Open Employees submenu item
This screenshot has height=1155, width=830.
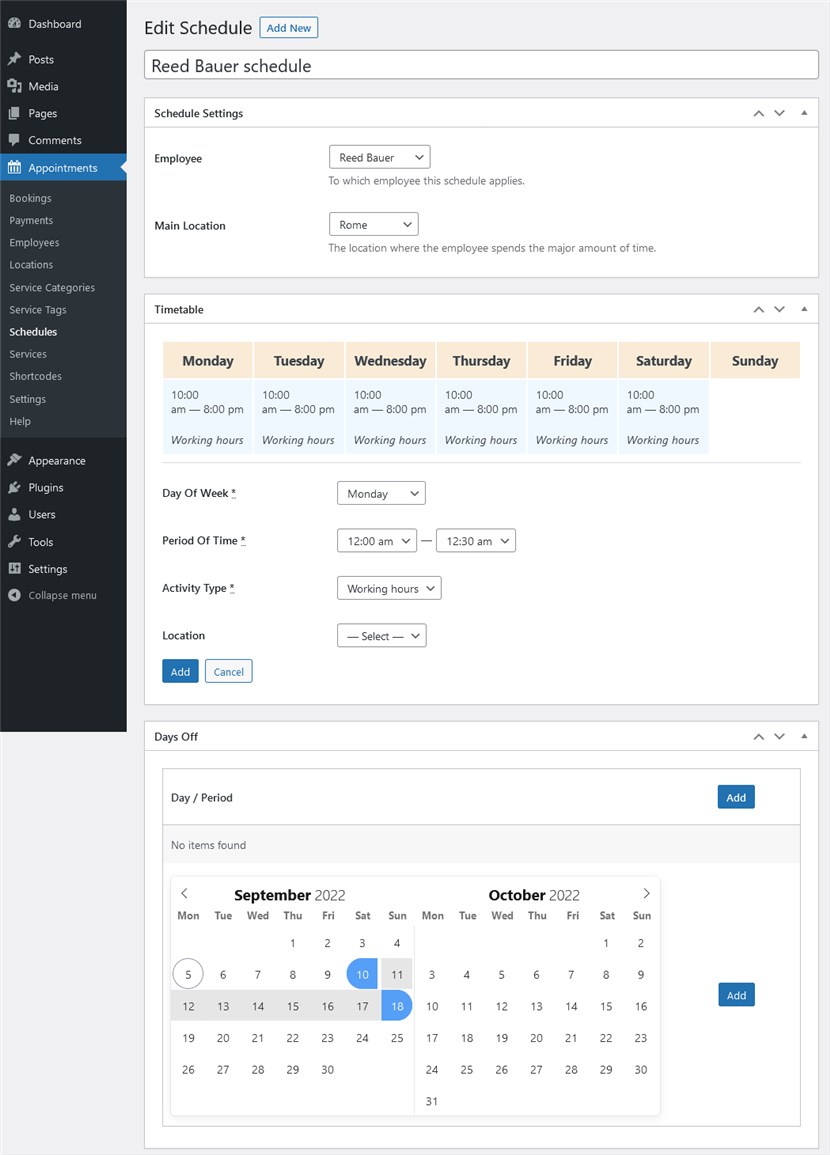[x=34, y=242]
